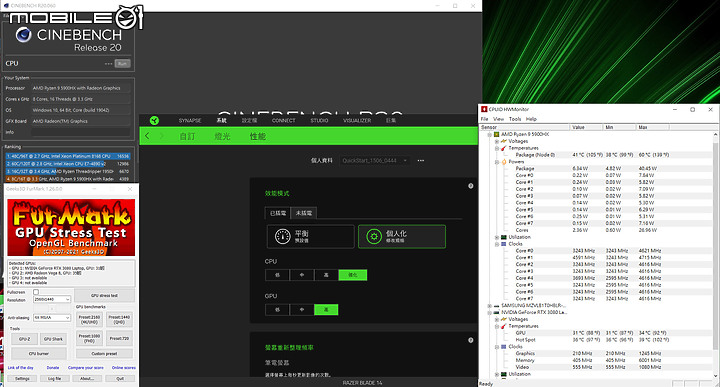
Task: Expand the CPU Voltages node in HWMonitor
Action: click(497, 141)
